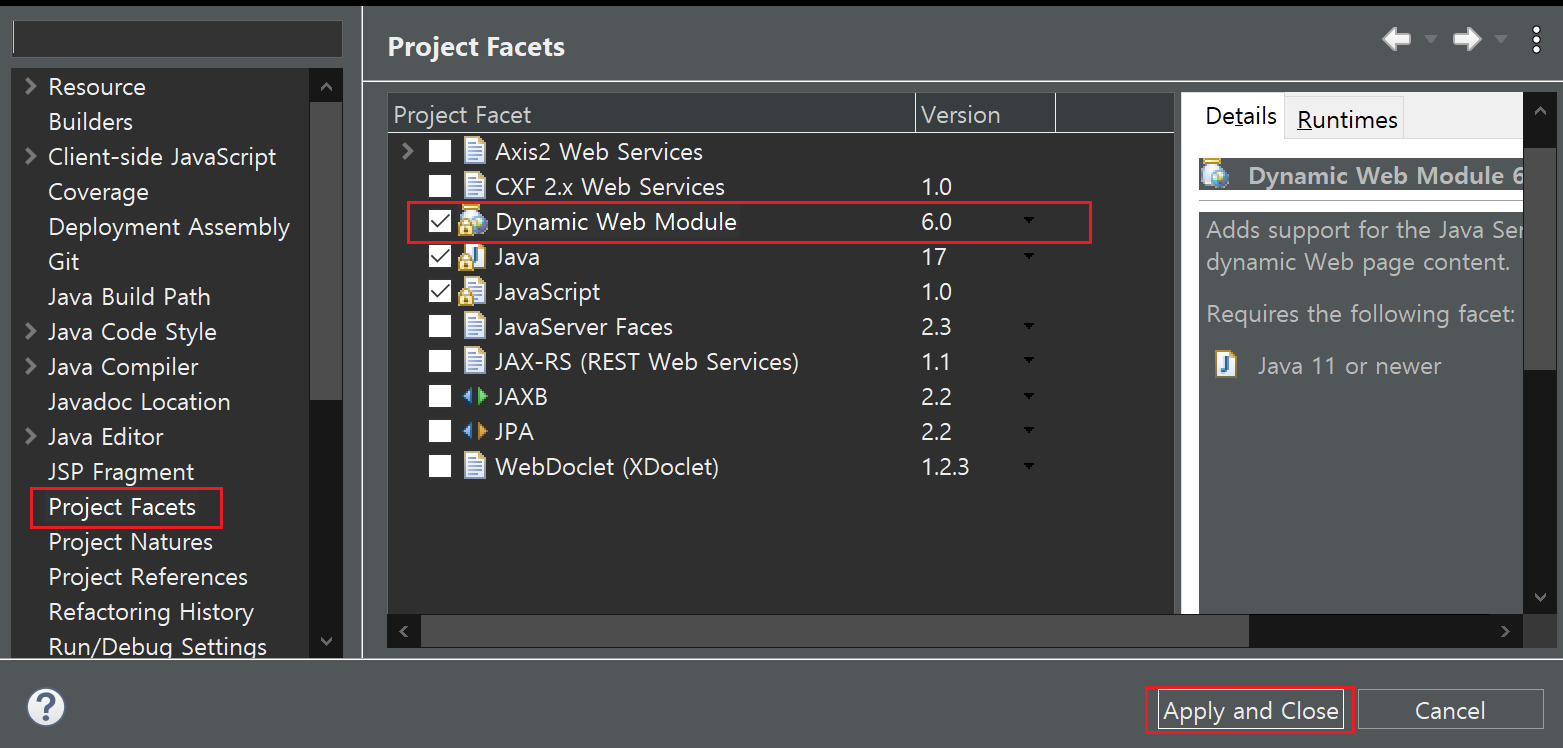The width and height of the screenshot is (1563, 748).
Task: Click the sidebar scroll up arrow
Action: (x=326, y=87)
